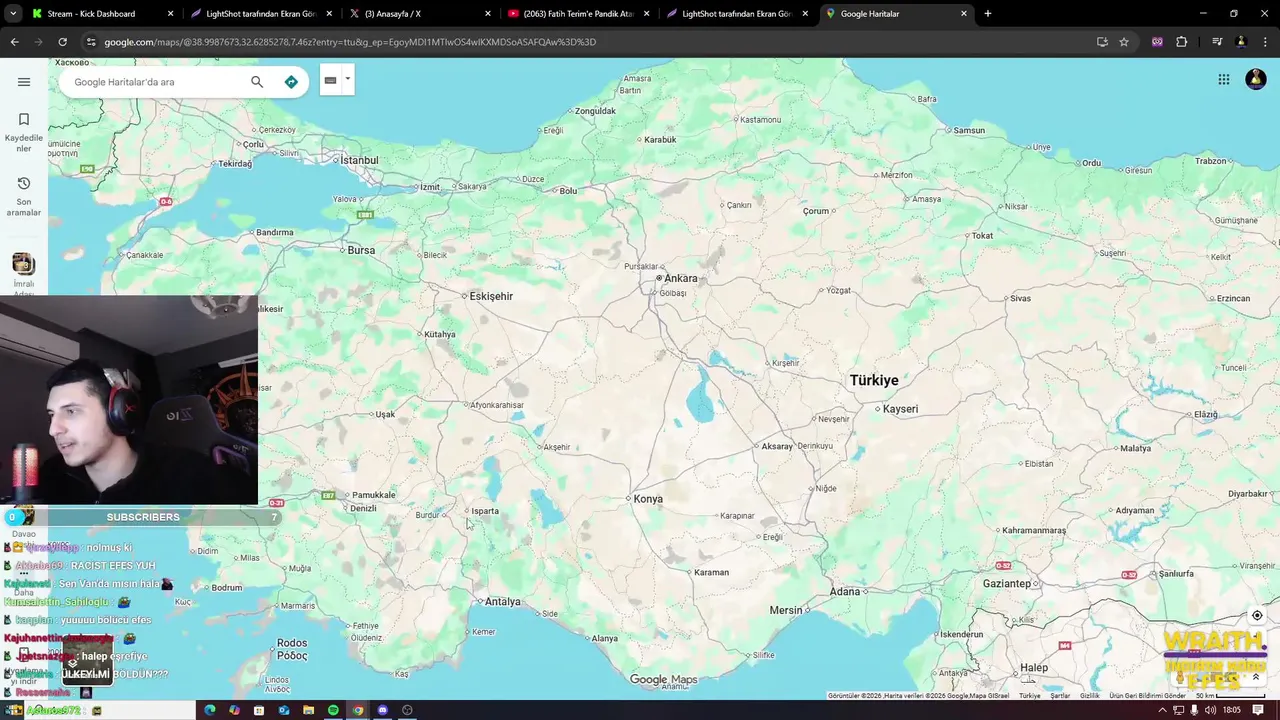The width and height of the screenshot is (1280, 720).
Task: Expand the input tools dropdown arrow
Action: point(347,80)
